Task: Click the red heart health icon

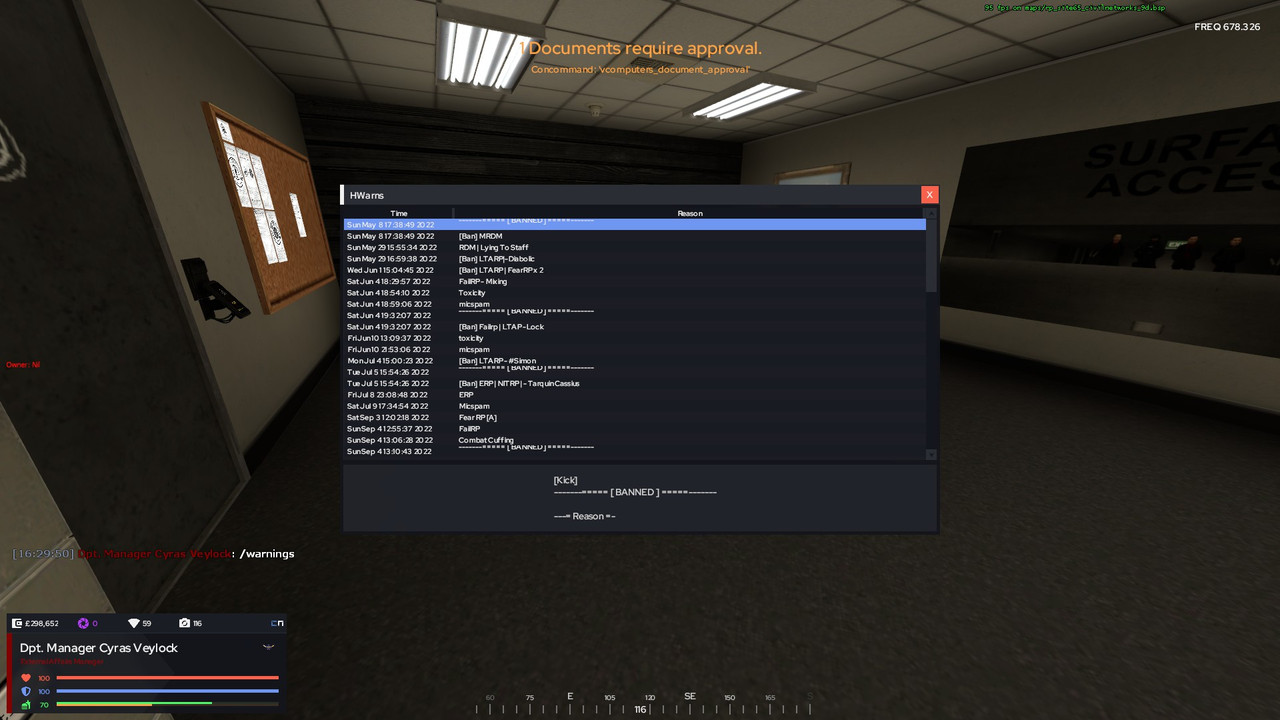Action: pyautogui.click(x=26, y=678)
